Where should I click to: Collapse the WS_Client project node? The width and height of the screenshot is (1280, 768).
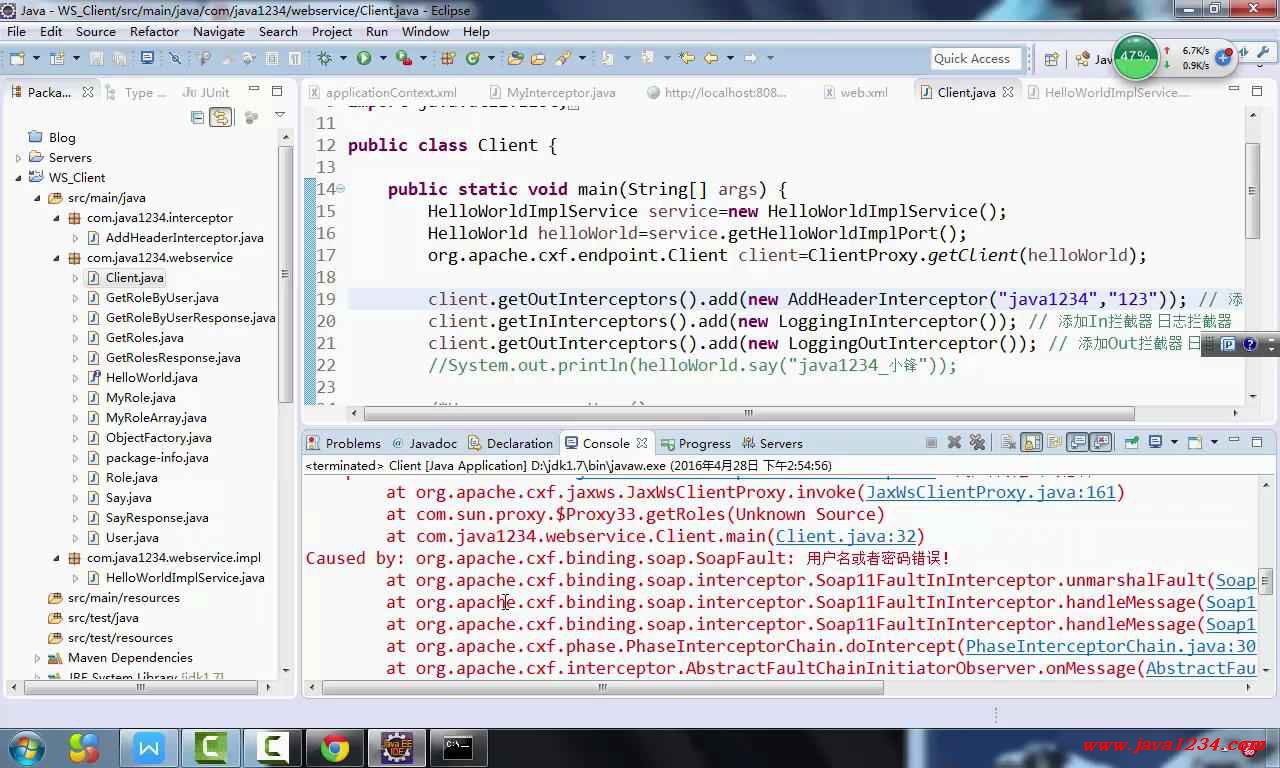[x=18, y=178]
